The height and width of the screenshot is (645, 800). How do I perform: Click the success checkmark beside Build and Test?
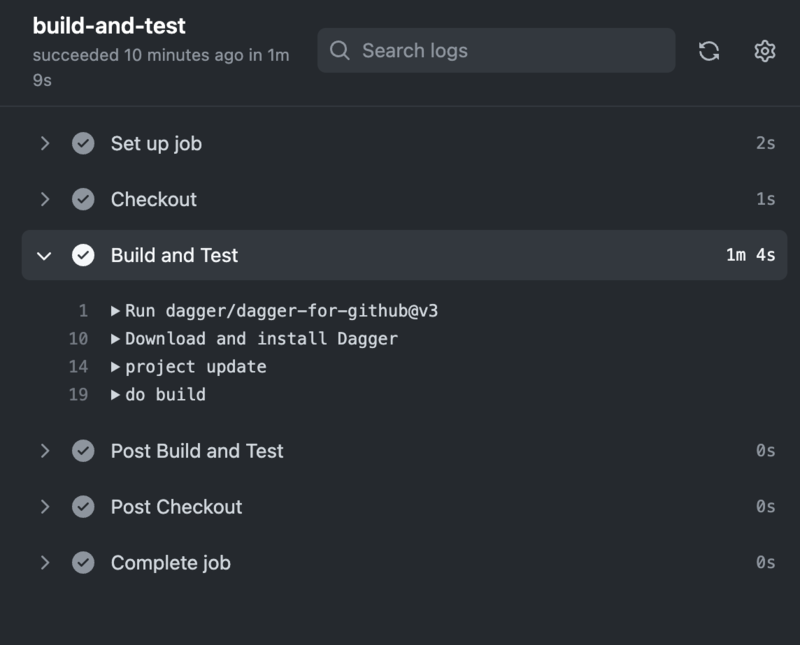tap(82, 253)
